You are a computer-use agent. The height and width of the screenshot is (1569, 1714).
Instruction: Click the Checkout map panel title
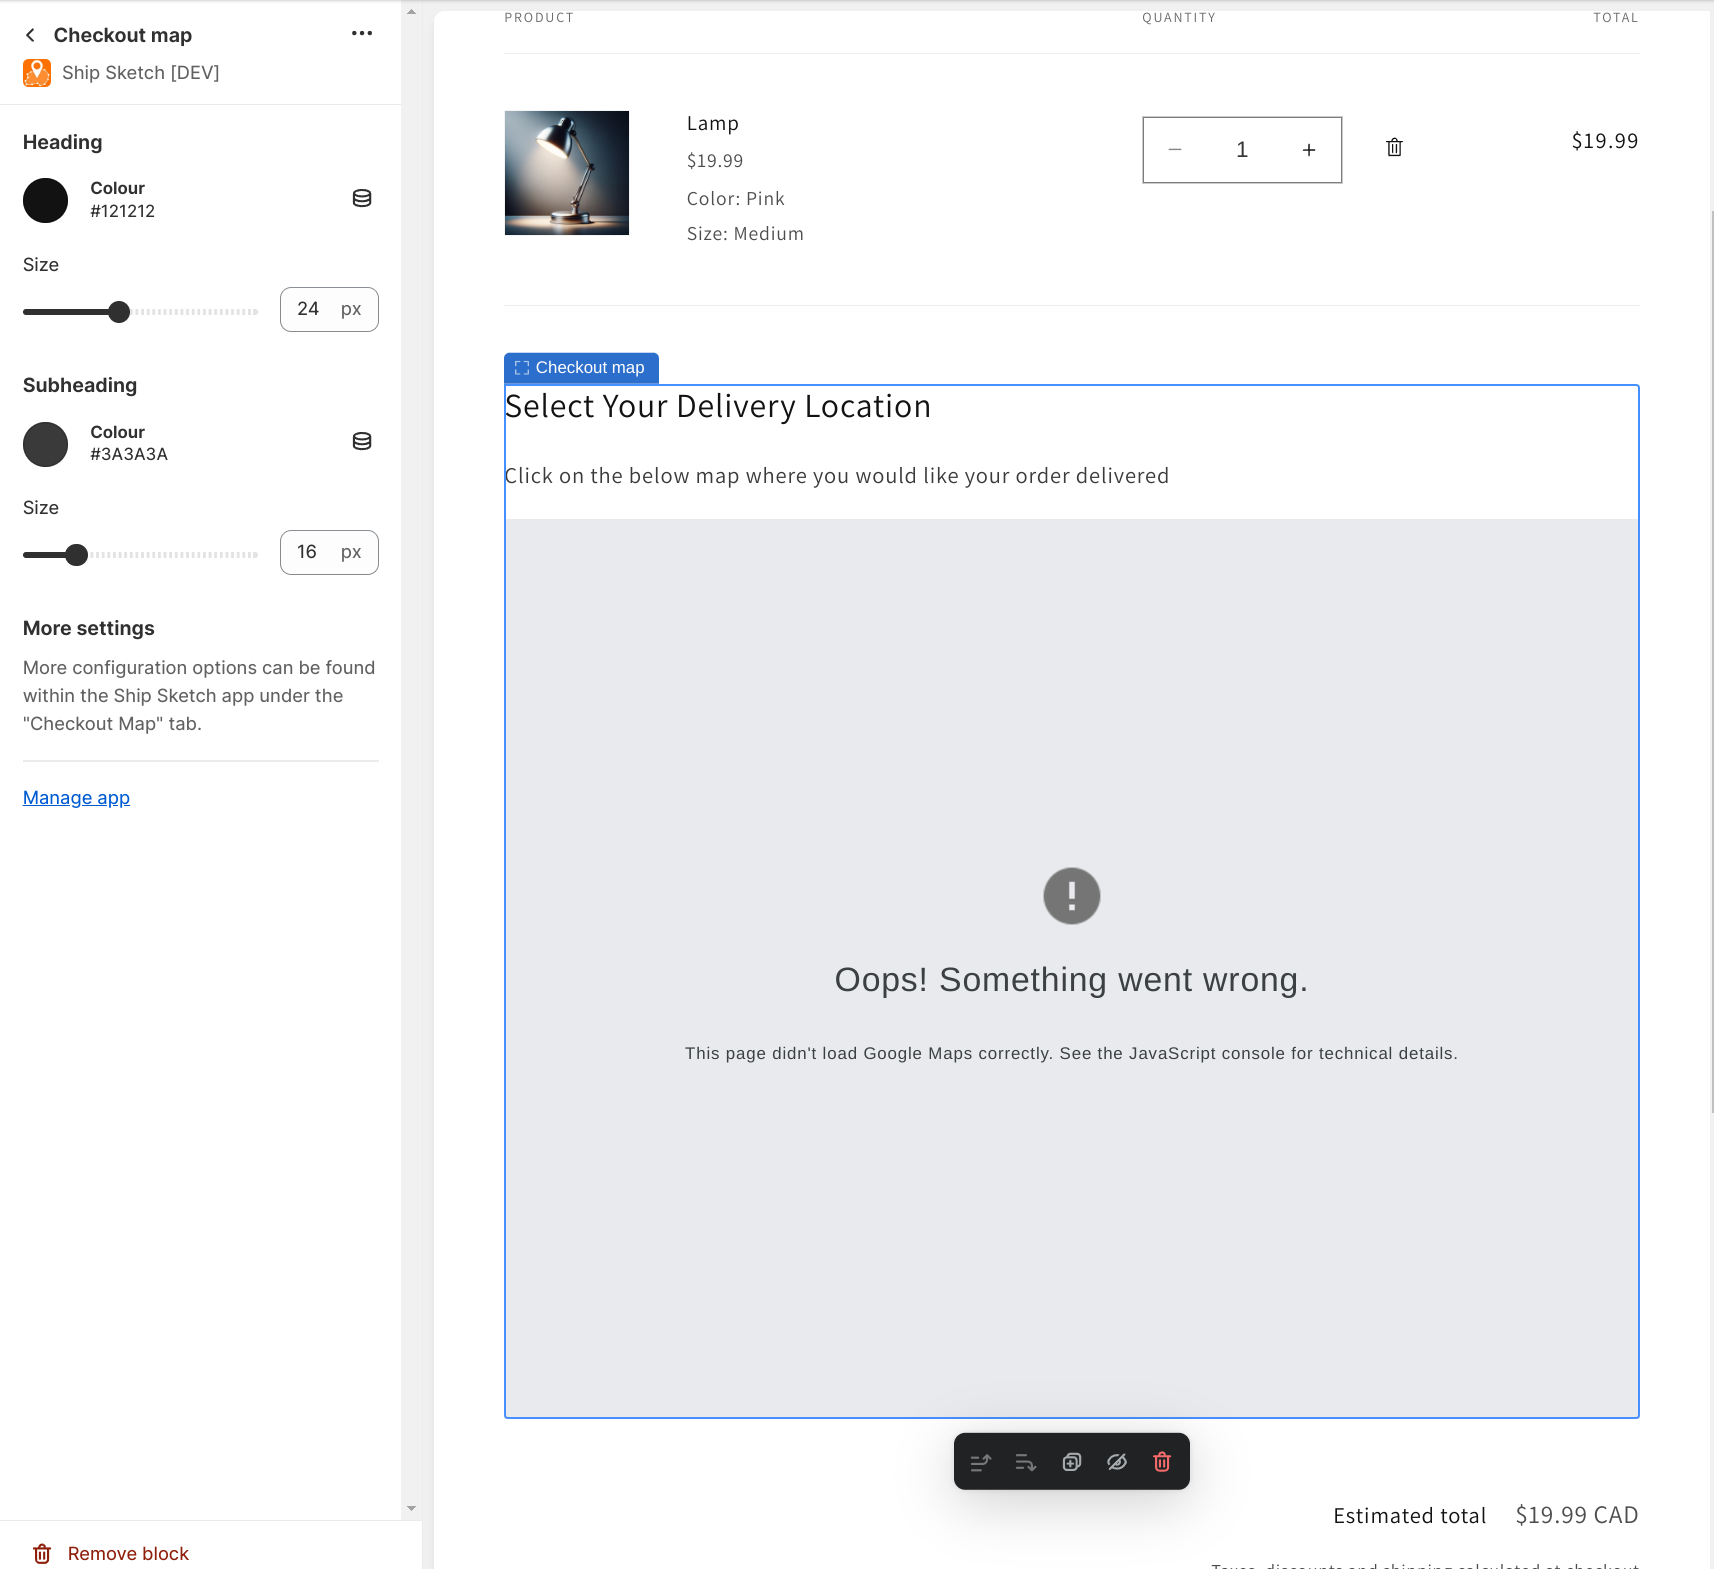[x=123, y=35]
